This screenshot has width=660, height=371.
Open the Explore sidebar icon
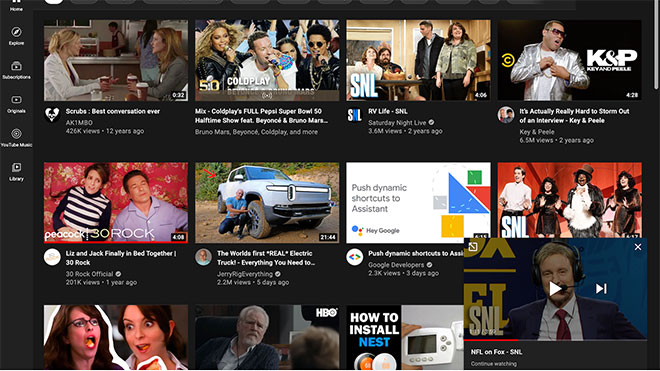[x=16, y=36]
